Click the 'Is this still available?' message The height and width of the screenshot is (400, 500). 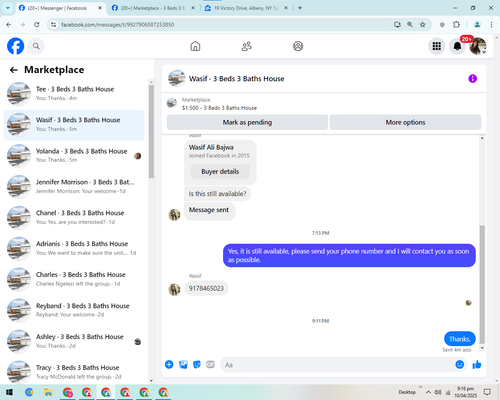tap(217, 194)
